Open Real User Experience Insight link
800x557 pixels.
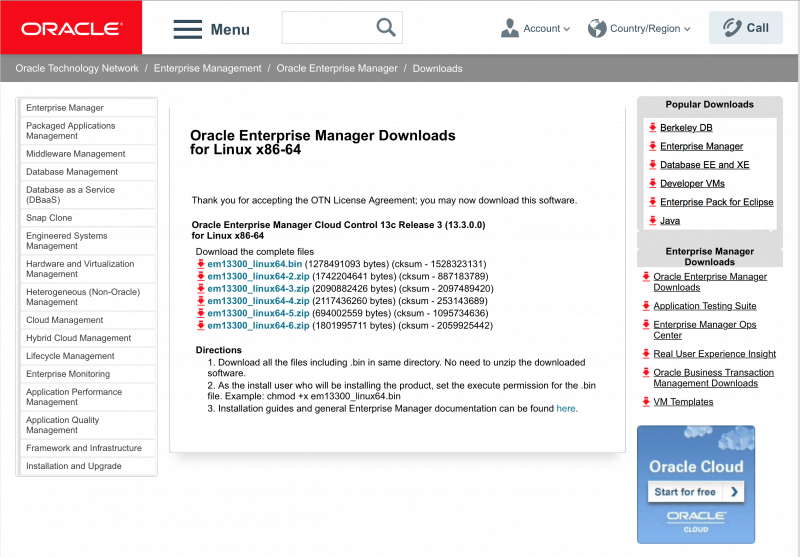tap(714, 354)
